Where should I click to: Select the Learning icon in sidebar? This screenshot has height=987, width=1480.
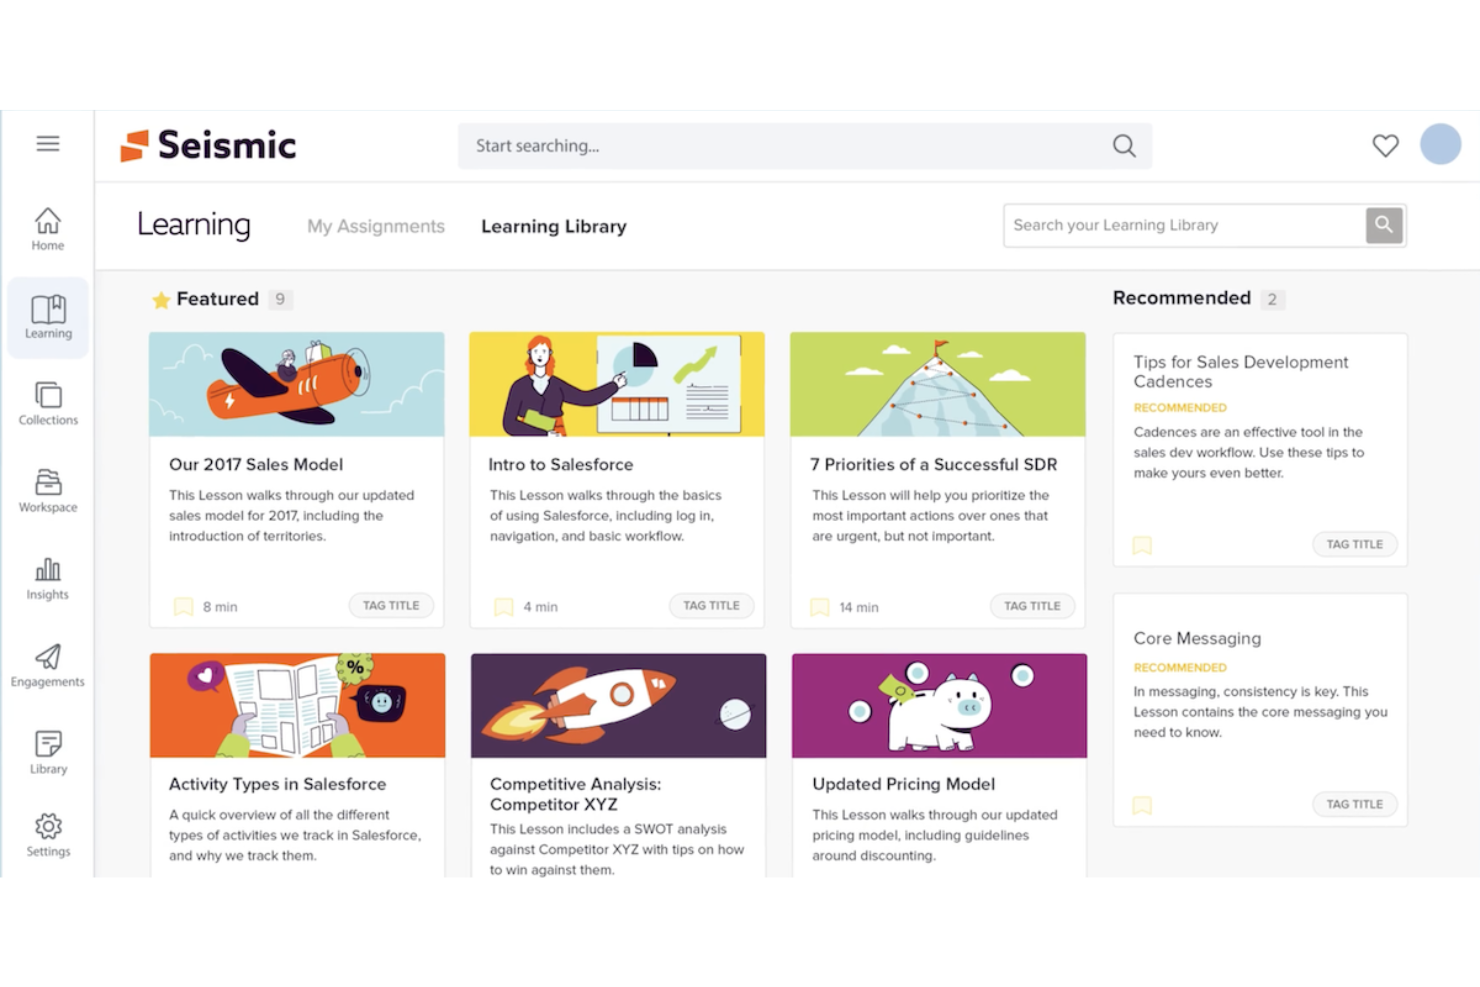coord(47,317)
